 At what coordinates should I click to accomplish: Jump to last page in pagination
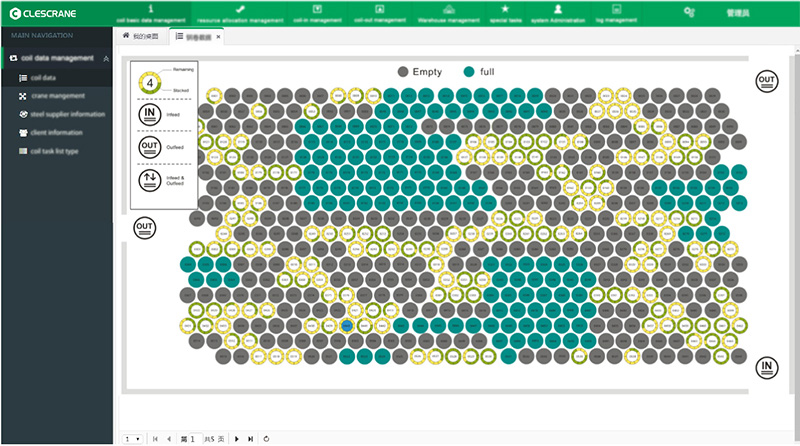tap(250, 438)
